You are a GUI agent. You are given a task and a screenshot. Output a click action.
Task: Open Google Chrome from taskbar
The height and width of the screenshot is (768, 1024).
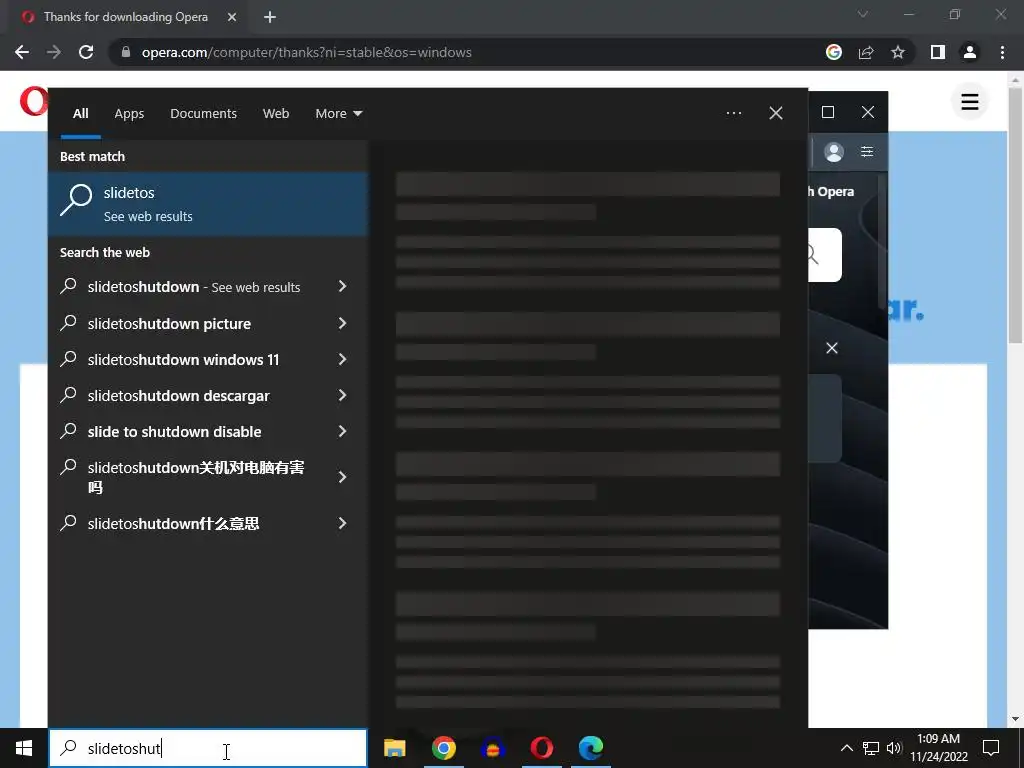443,748
